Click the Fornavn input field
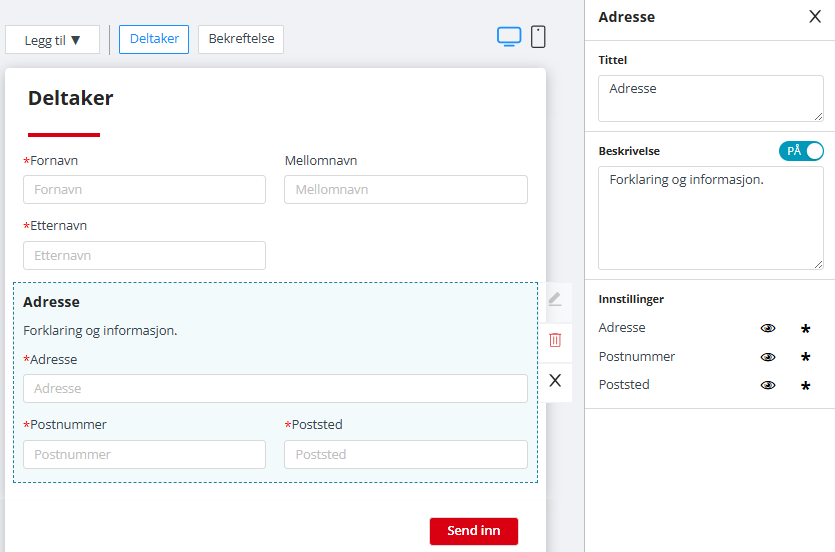The height and width of the screenshot is (552, 835). coord(144,189)
